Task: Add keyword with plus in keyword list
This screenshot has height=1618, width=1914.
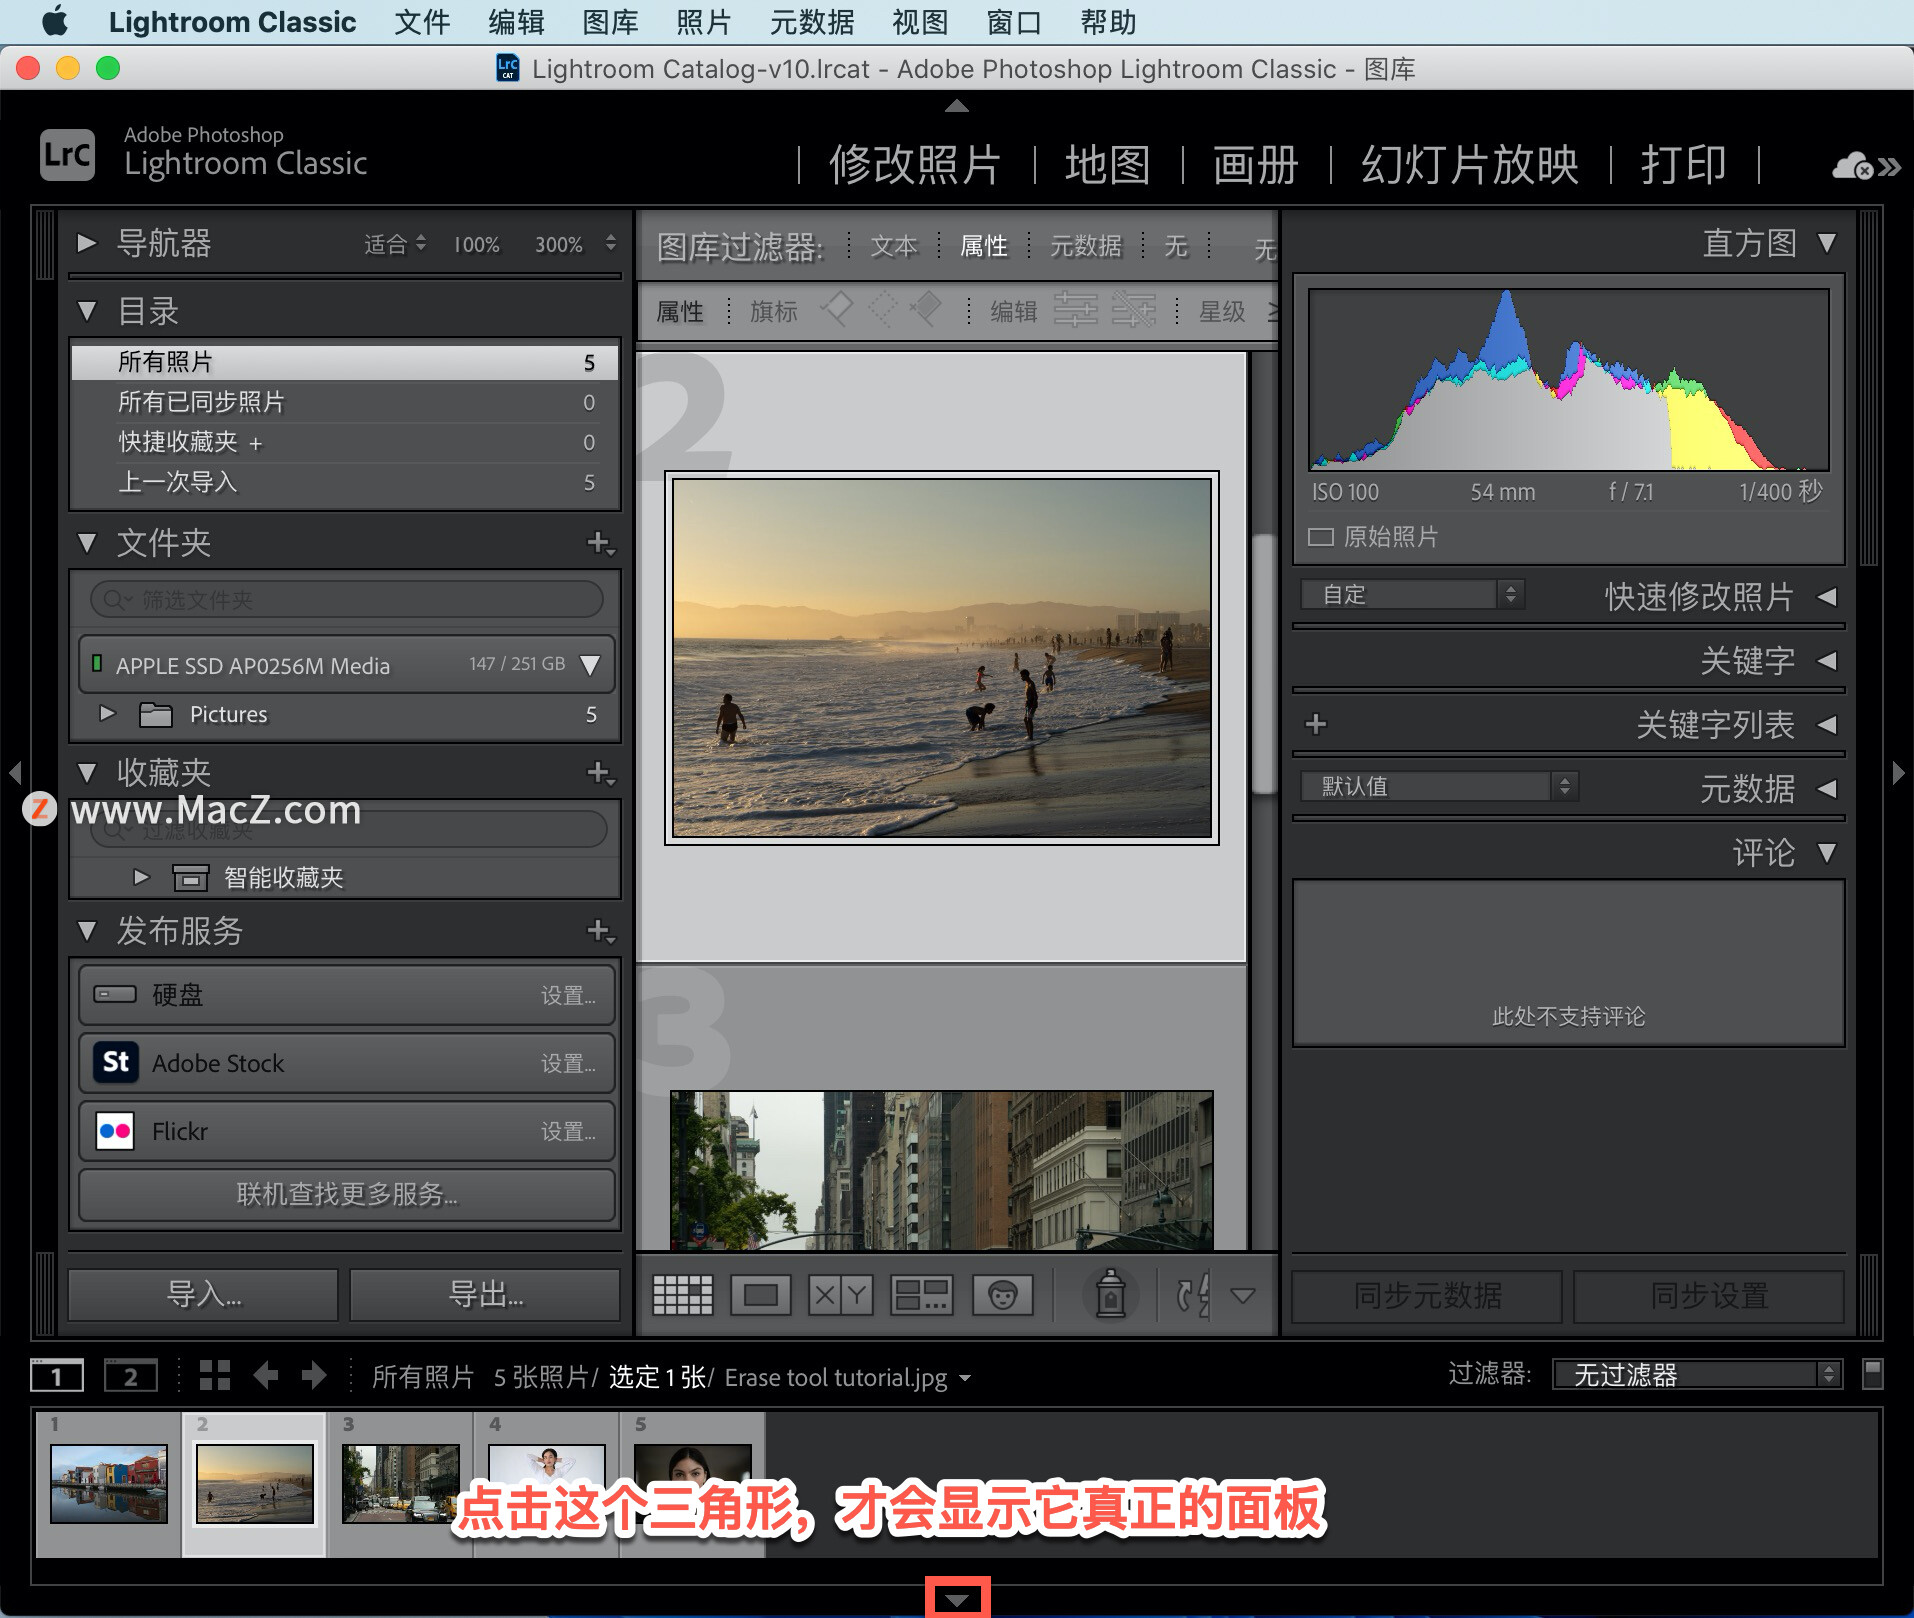Action: coord(1316,724)
